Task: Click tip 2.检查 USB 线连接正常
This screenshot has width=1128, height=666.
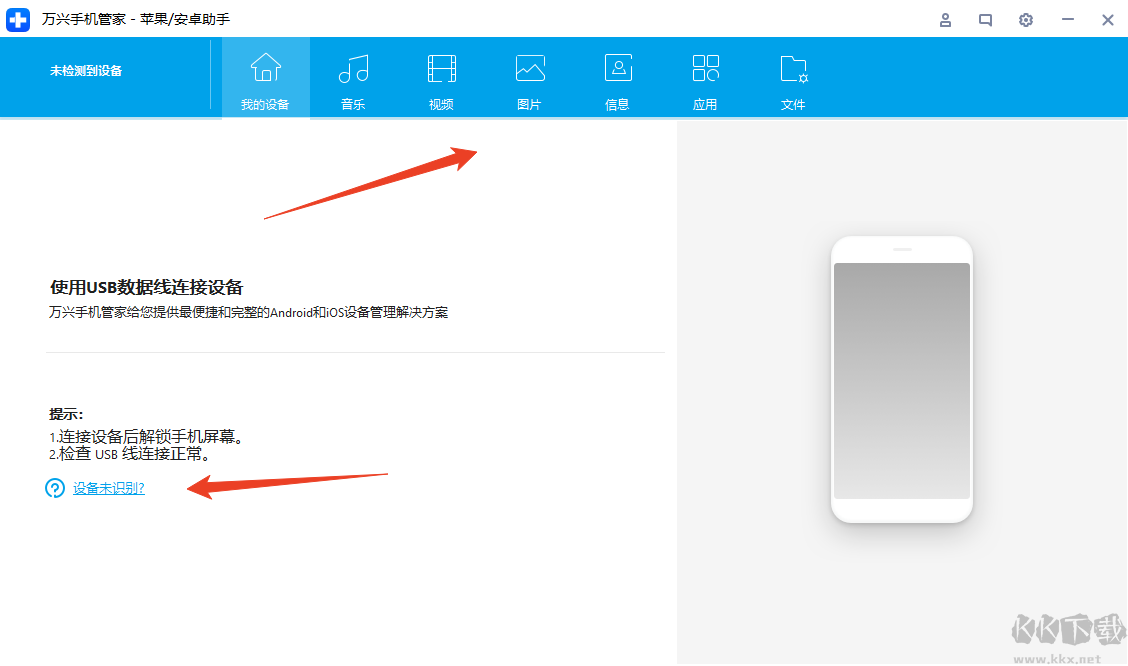Action: point(130,454)
